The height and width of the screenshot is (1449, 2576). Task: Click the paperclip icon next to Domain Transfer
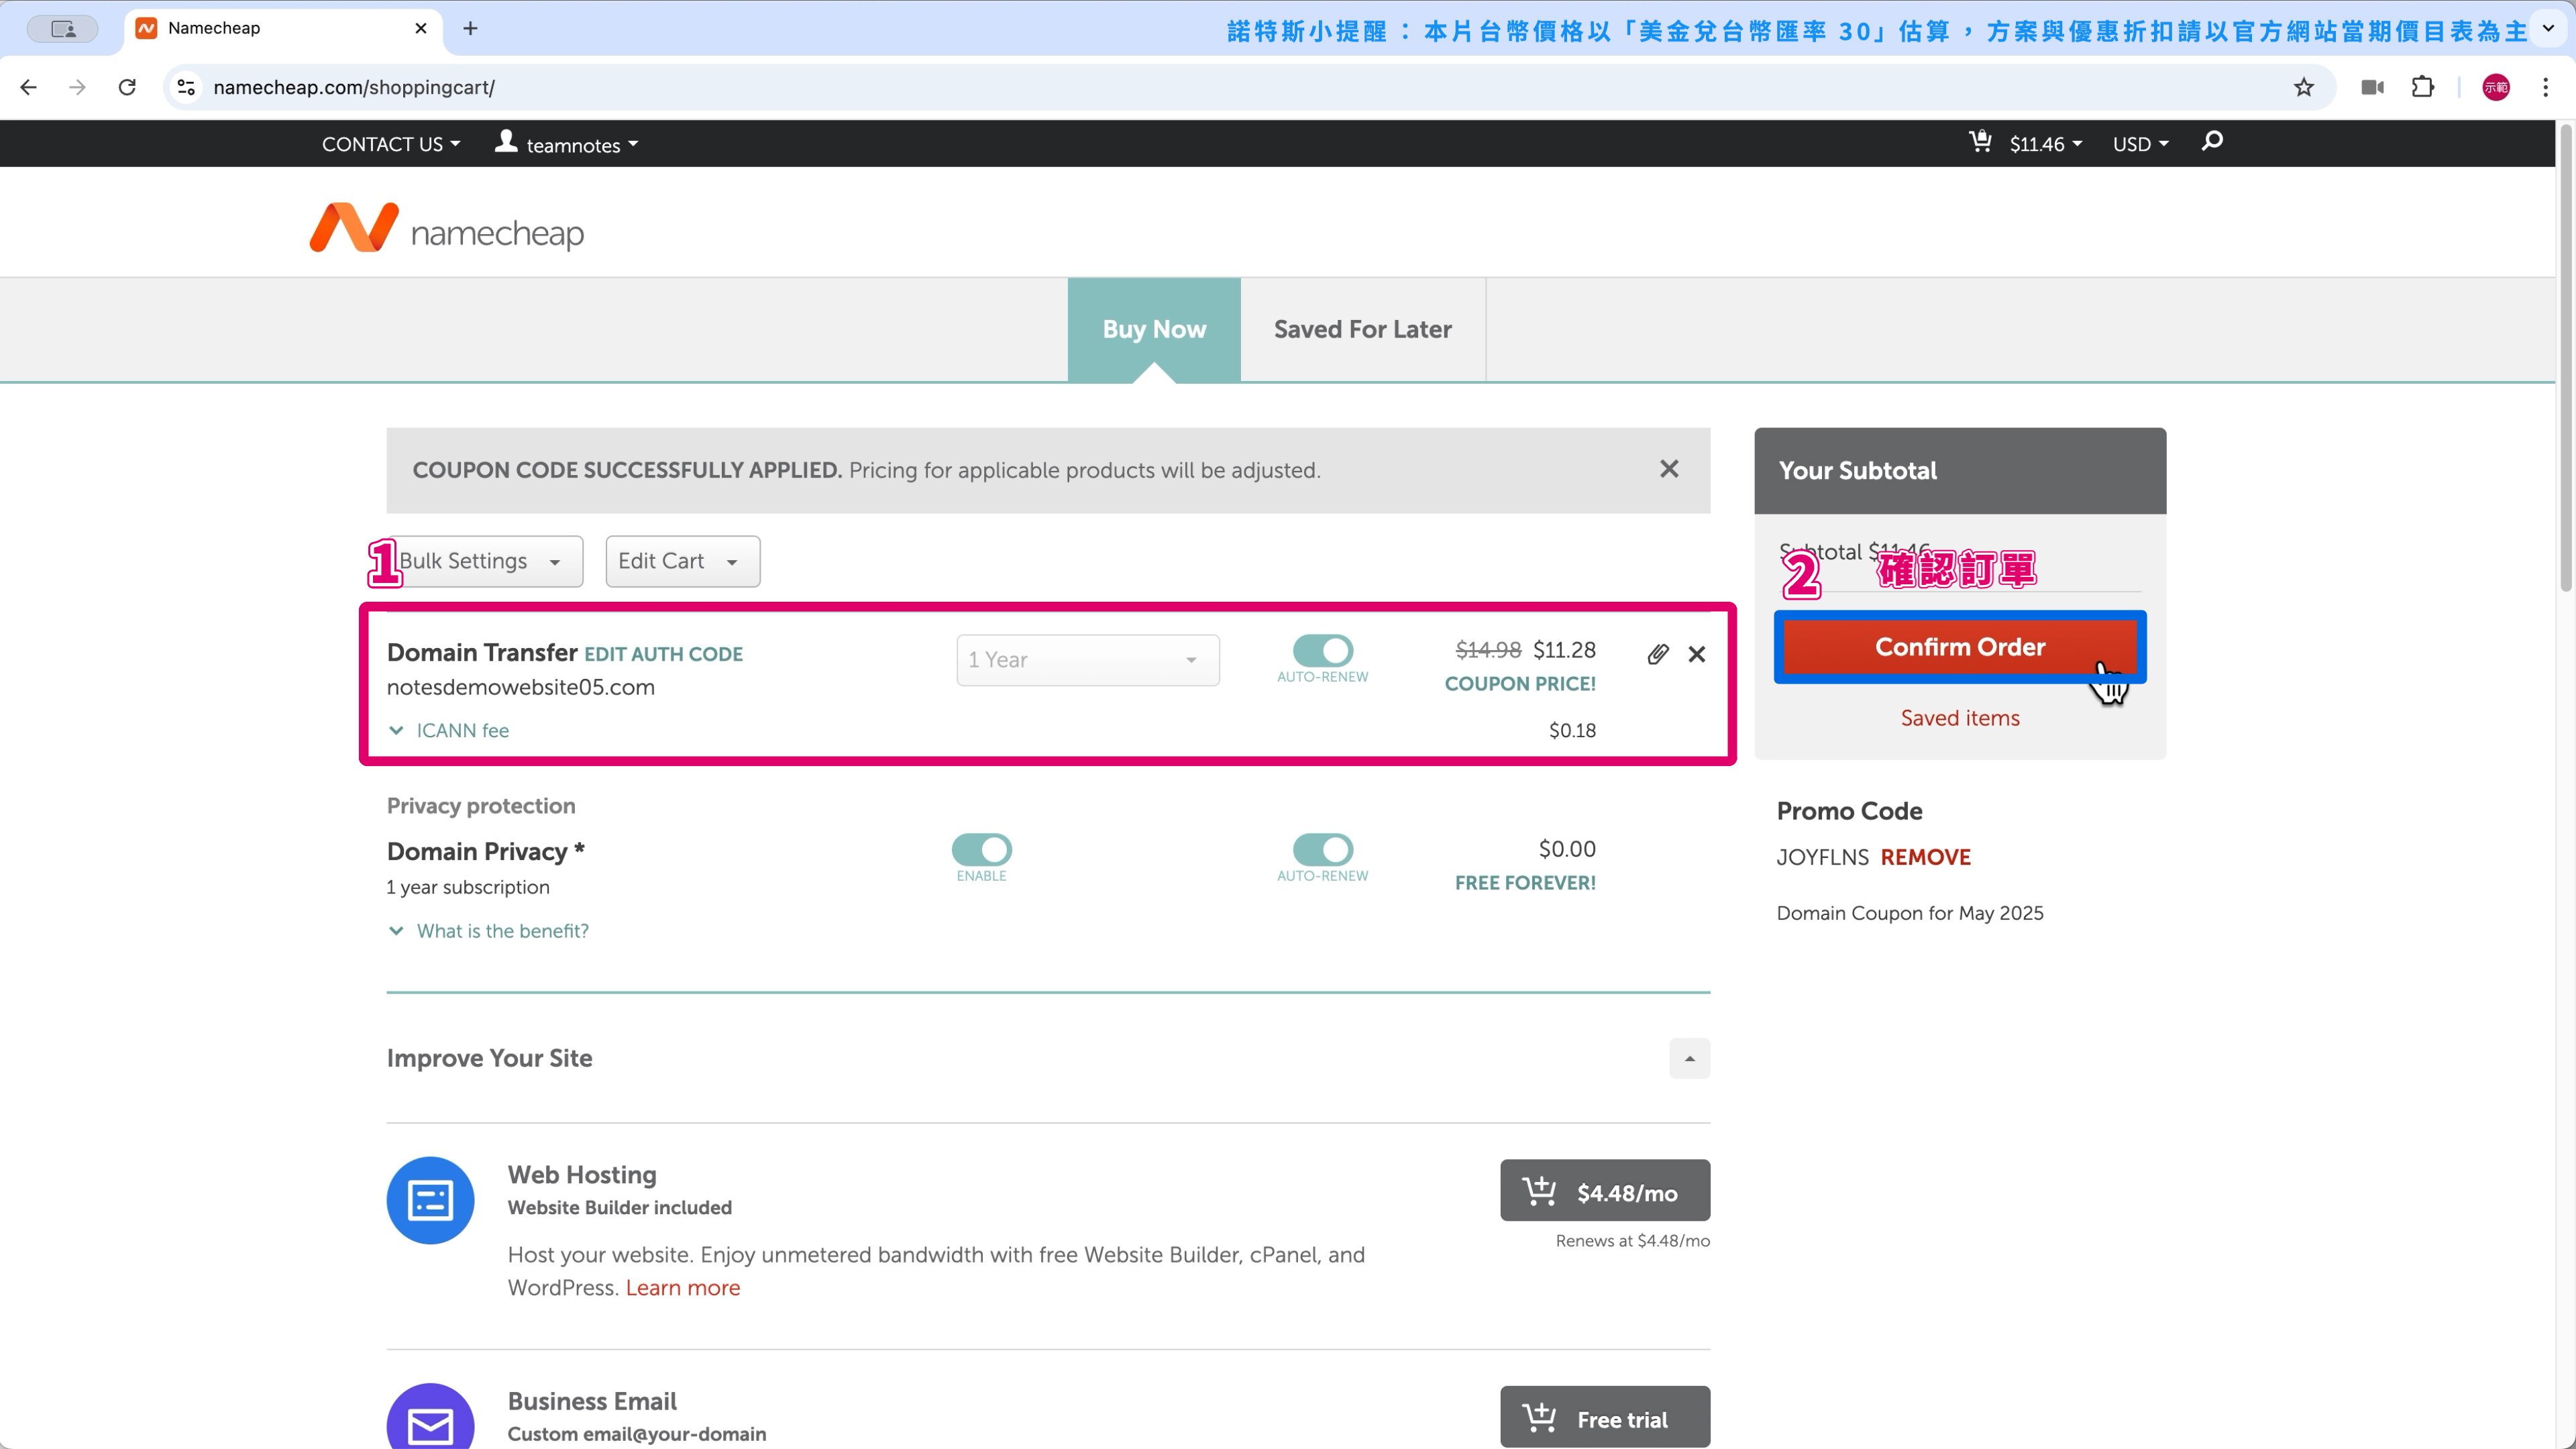pos(1657,654)
